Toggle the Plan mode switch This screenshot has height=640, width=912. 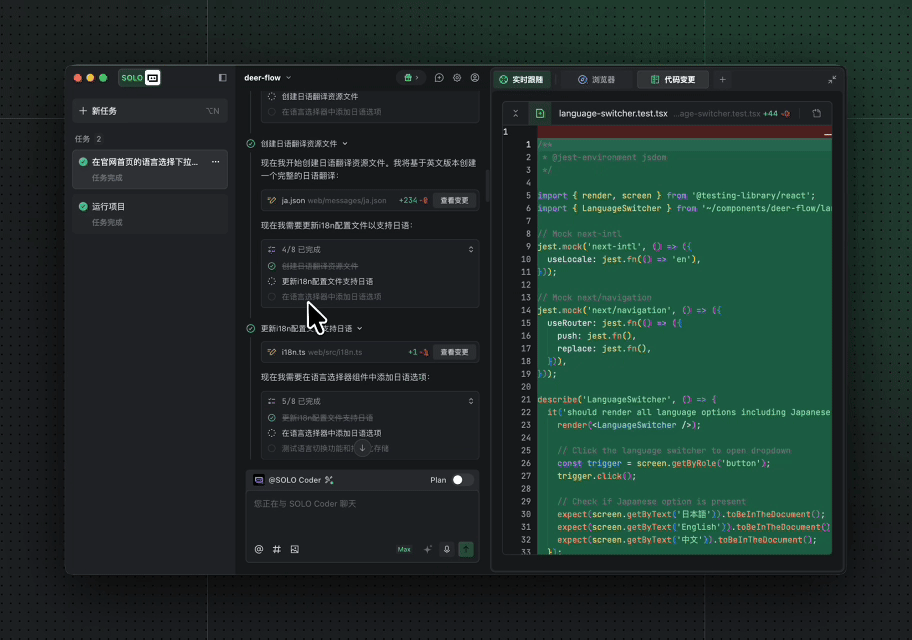click(x=461, y=480)
